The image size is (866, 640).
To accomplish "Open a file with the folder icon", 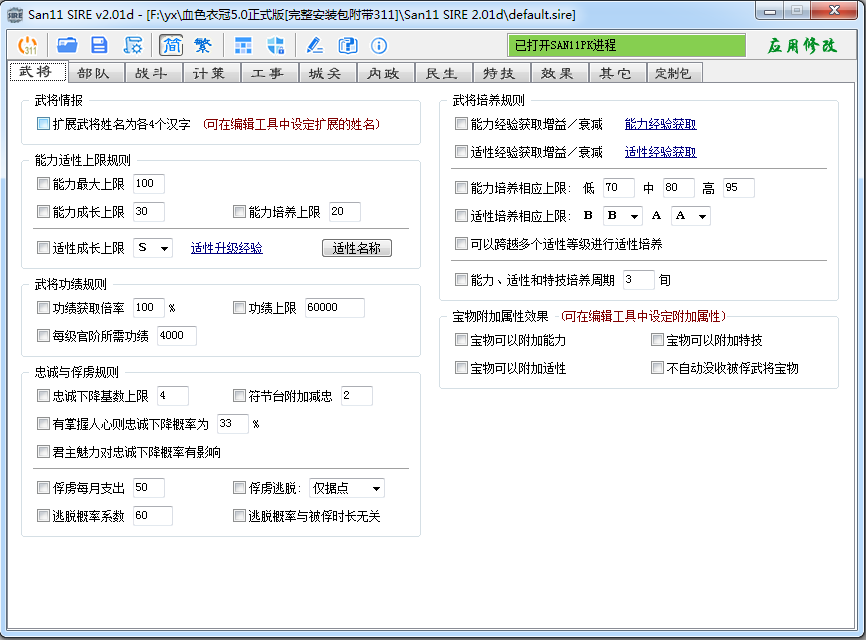I will pos(67,45).
